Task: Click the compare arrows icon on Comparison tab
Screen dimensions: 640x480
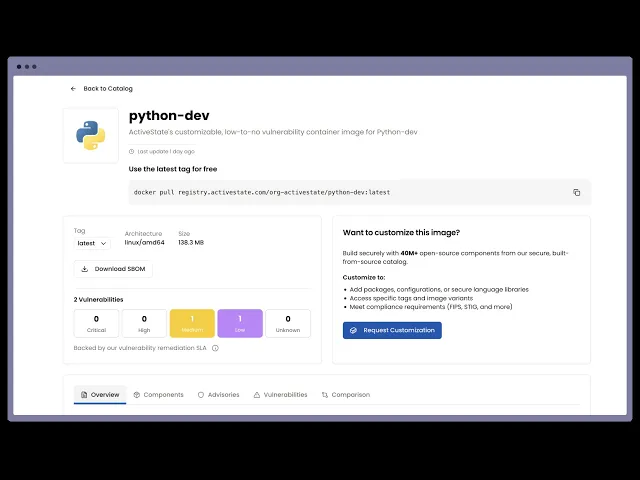Action: [x=324, y=395]
